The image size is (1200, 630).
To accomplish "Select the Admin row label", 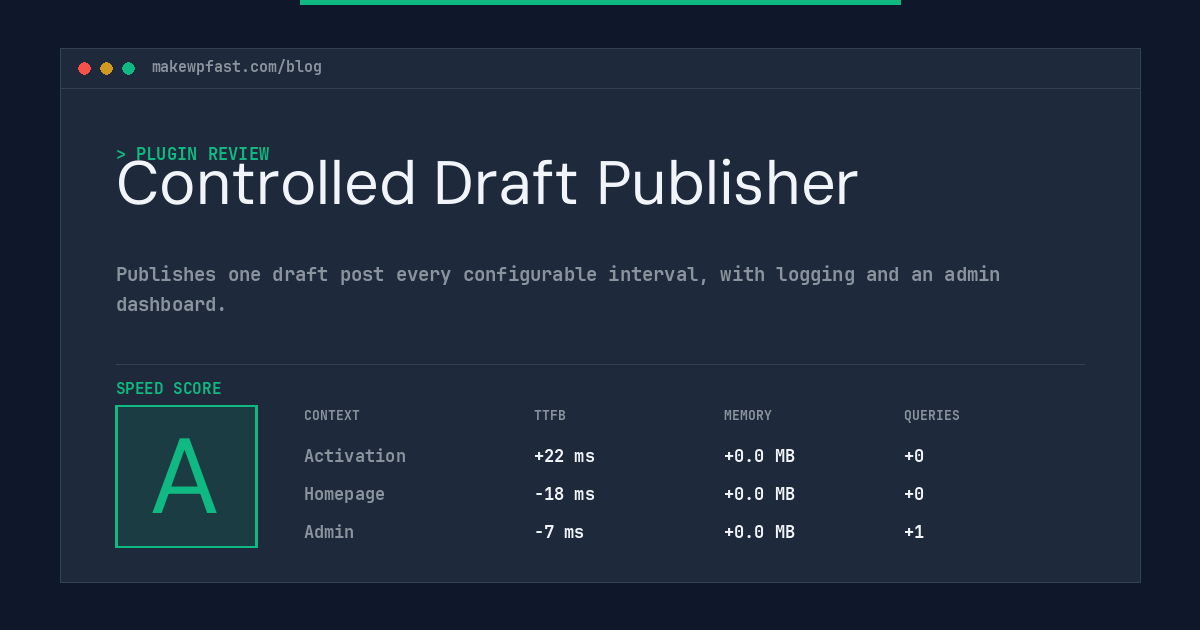I will (x=329, y=532).
